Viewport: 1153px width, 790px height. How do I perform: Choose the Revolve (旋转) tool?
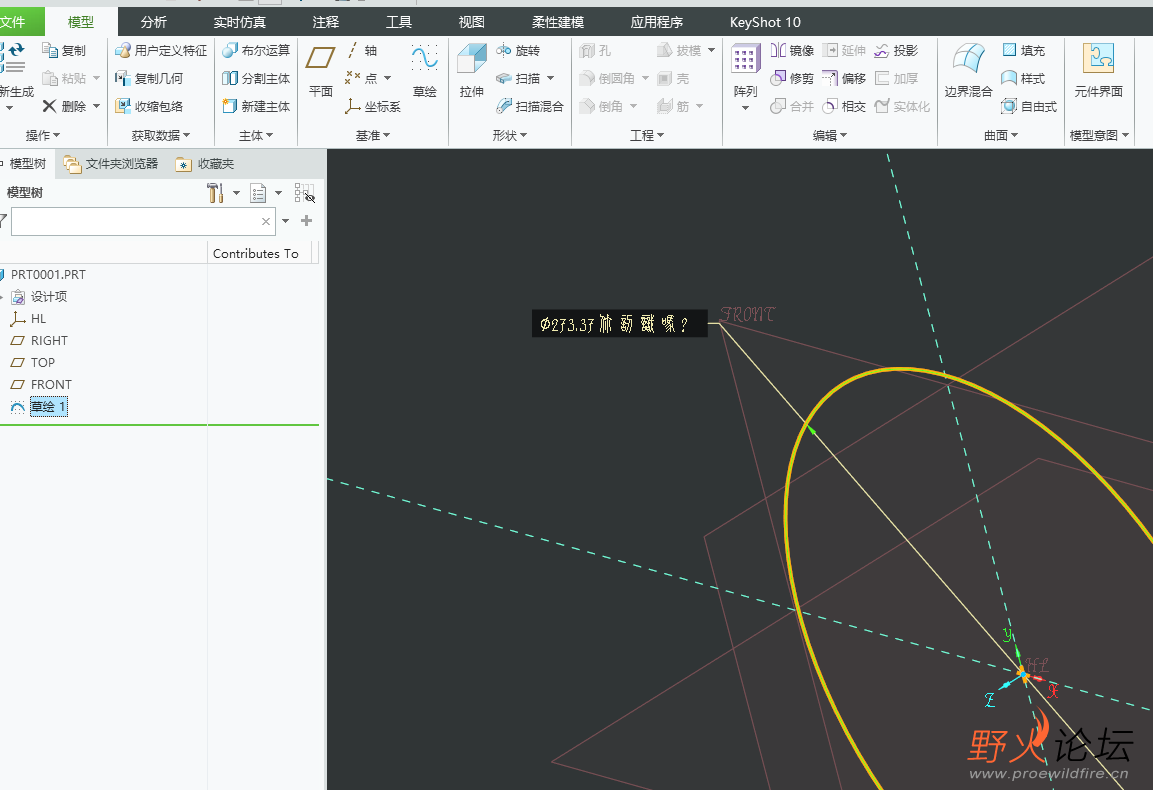coord(518,50)
